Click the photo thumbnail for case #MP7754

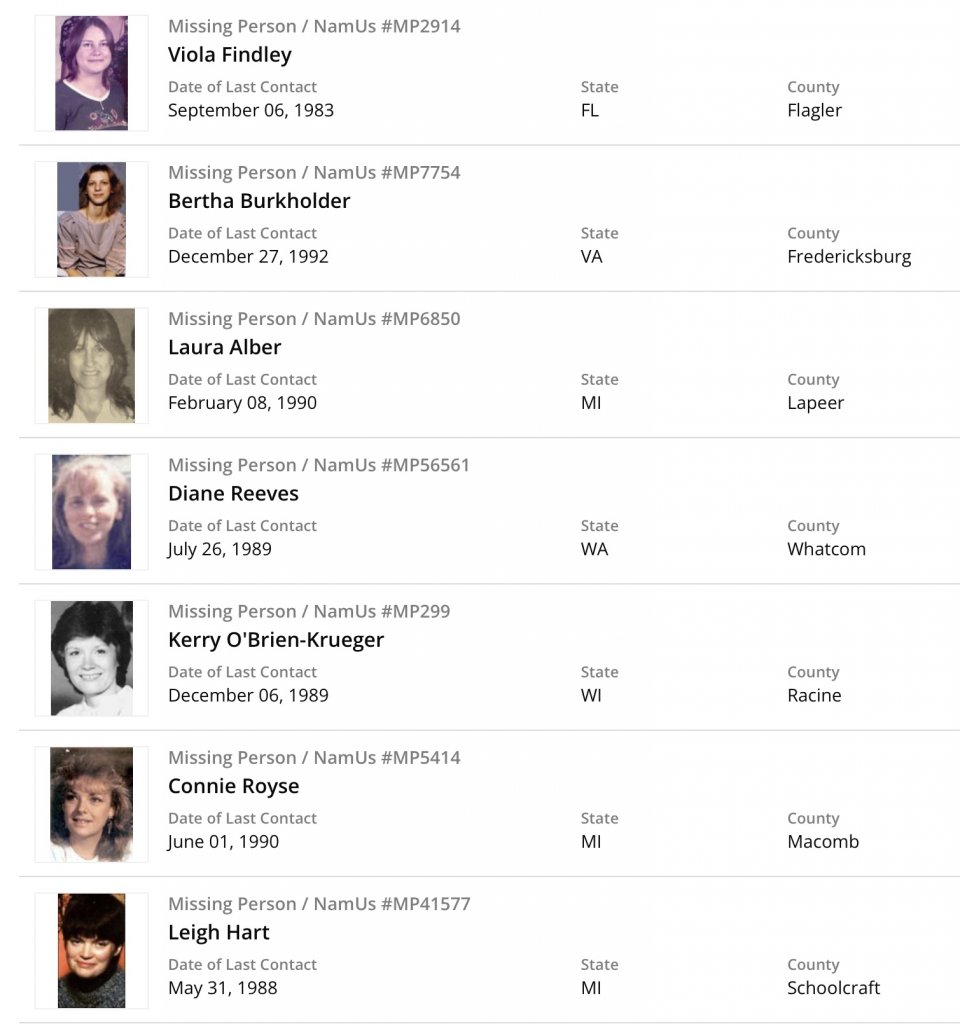coord(91,219)
